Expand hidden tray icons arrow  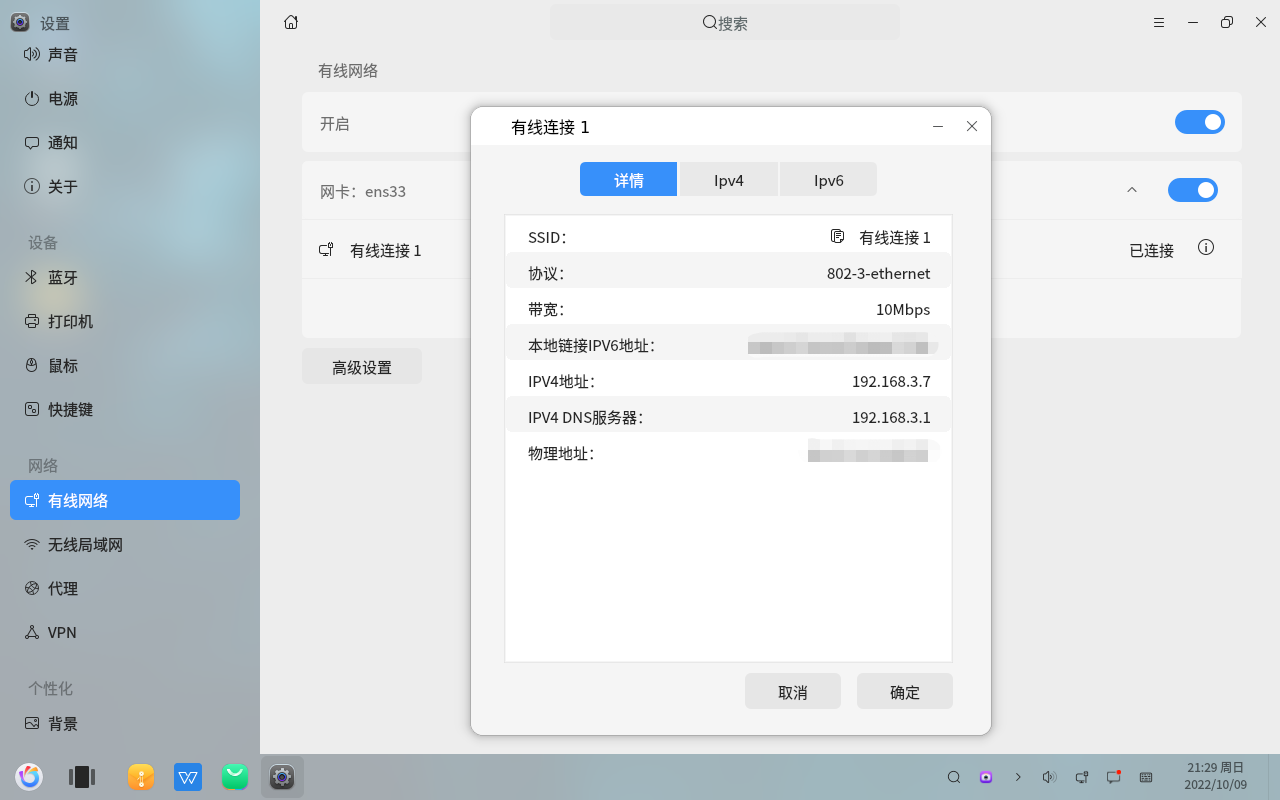(x=1018, y=777)
